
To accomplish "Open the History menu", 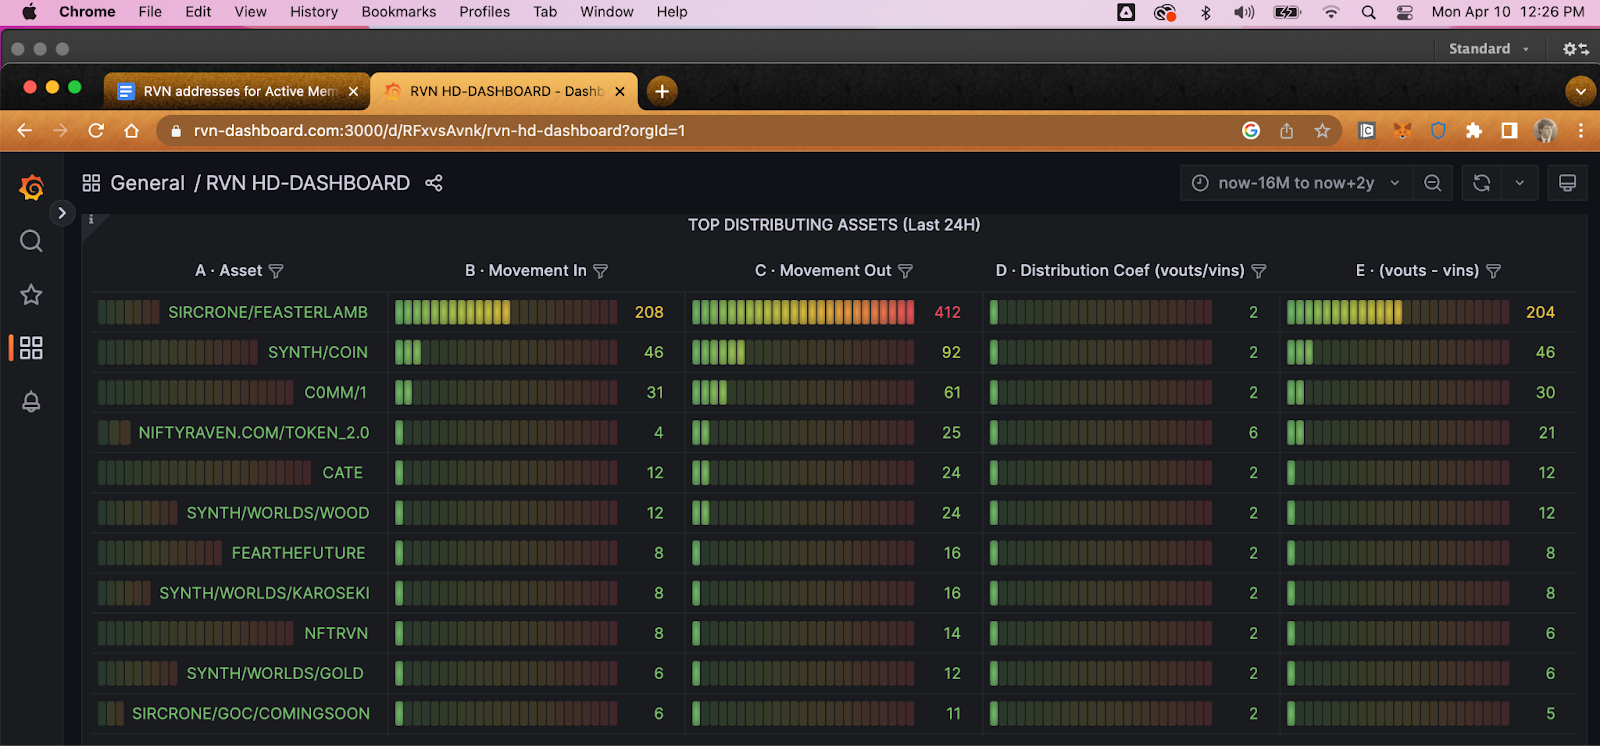I will click(x=314, y=12).
